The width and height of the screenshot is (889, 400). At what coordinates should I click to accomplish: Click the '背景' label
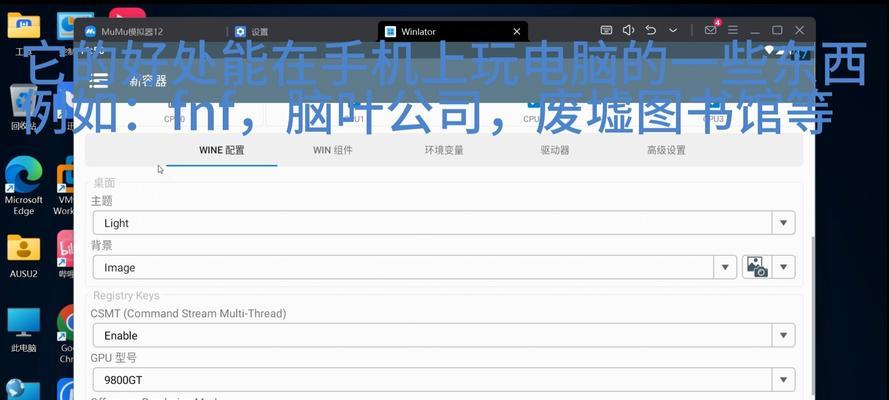pos(102,245)
